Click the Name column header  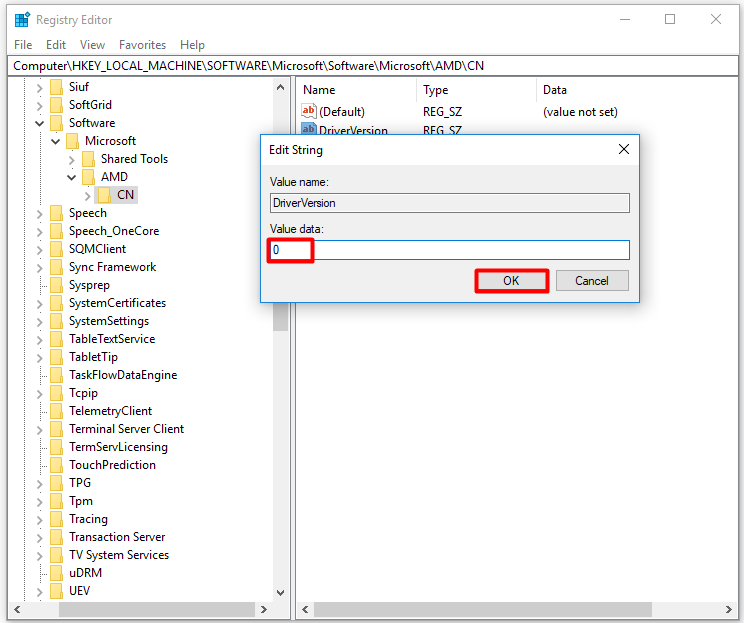319,90
